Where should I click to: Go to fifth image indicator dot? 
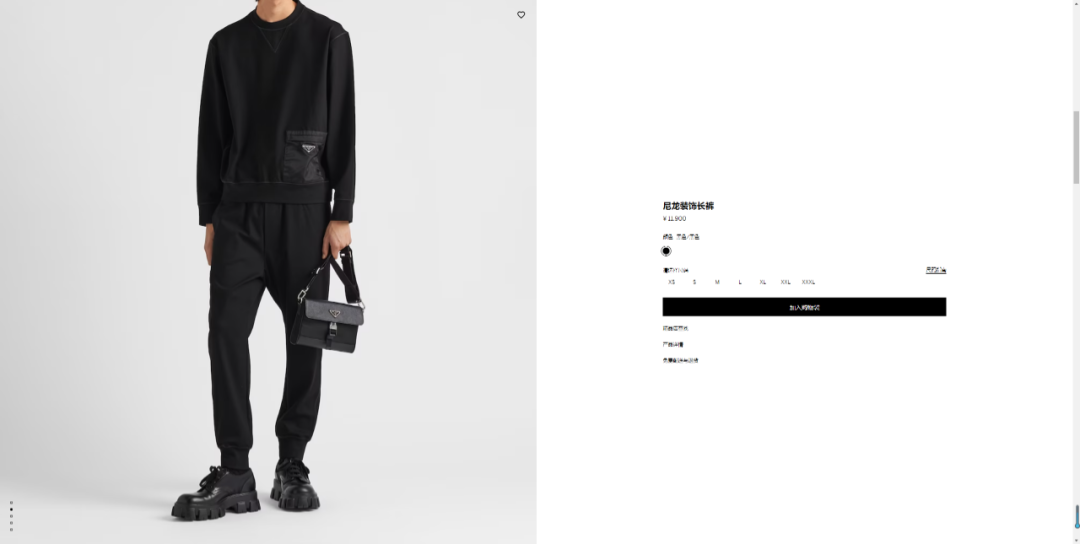coord(11,530)
